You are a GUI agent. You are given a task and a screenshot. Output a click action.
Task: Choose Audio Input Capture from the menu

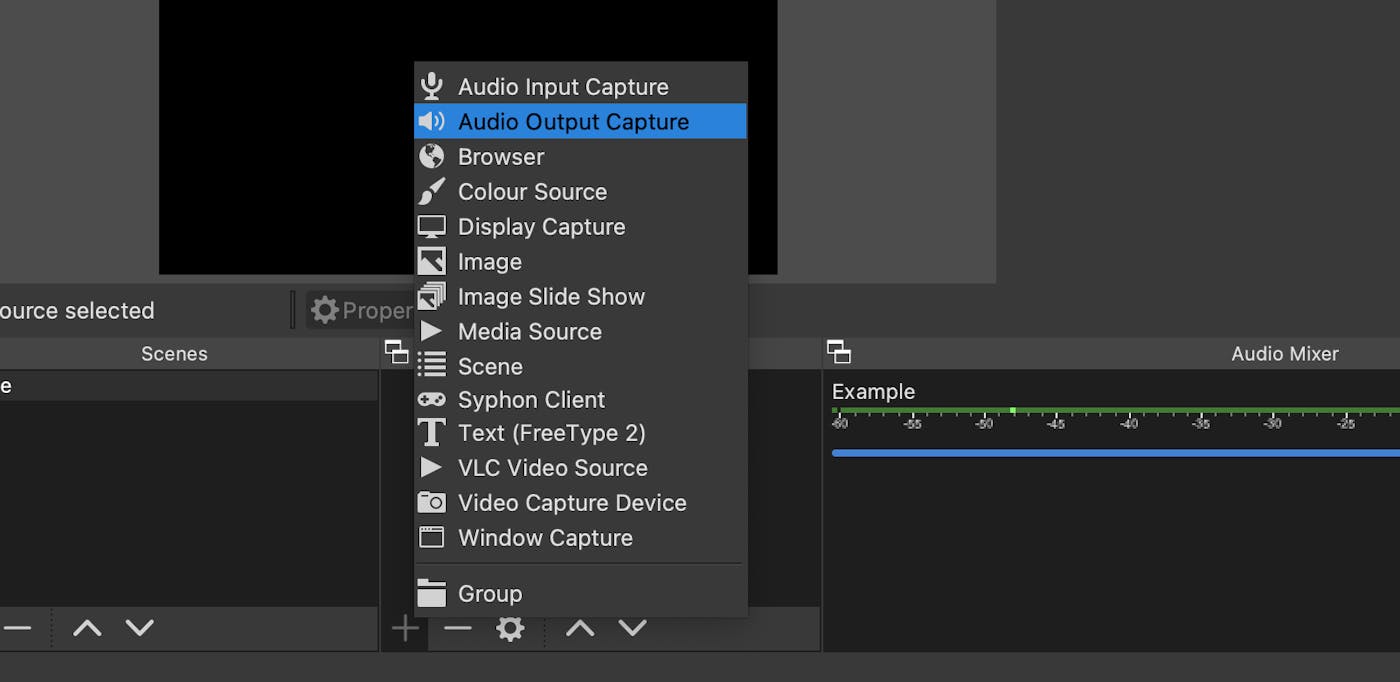(x=580, y=87)
